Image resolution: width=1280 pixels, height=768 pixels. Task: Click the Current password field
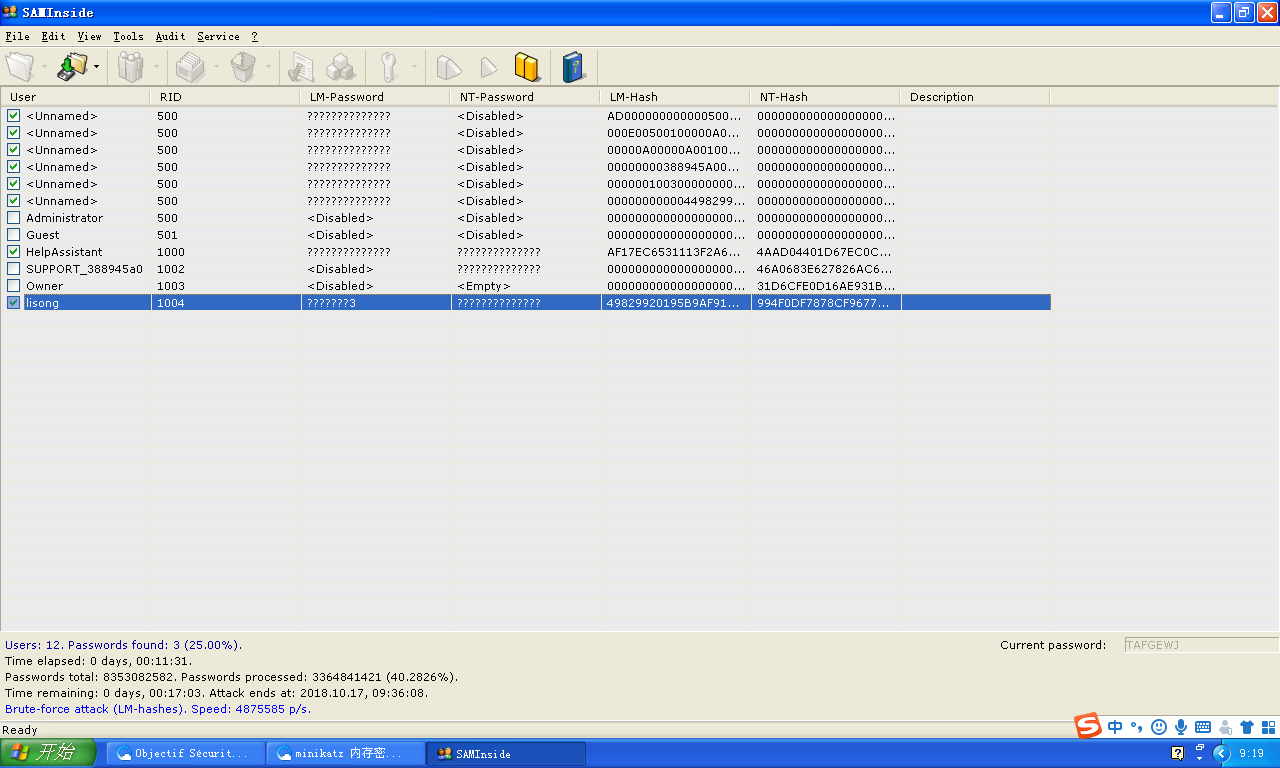click(x=1201, y=645)
